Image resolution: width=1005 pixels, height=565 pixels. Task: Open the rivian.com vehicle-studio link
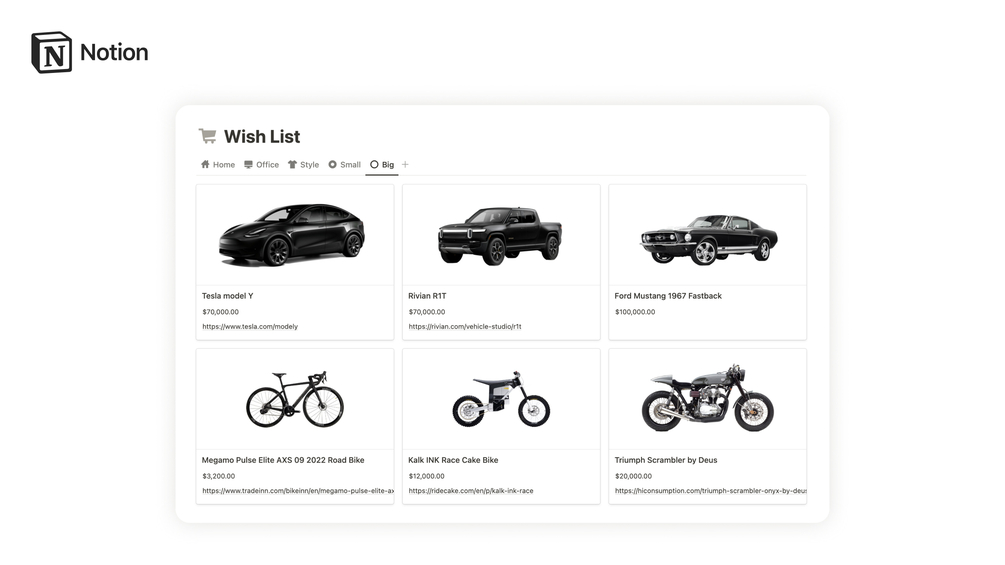pyautogui.click(x=465, y=327)
